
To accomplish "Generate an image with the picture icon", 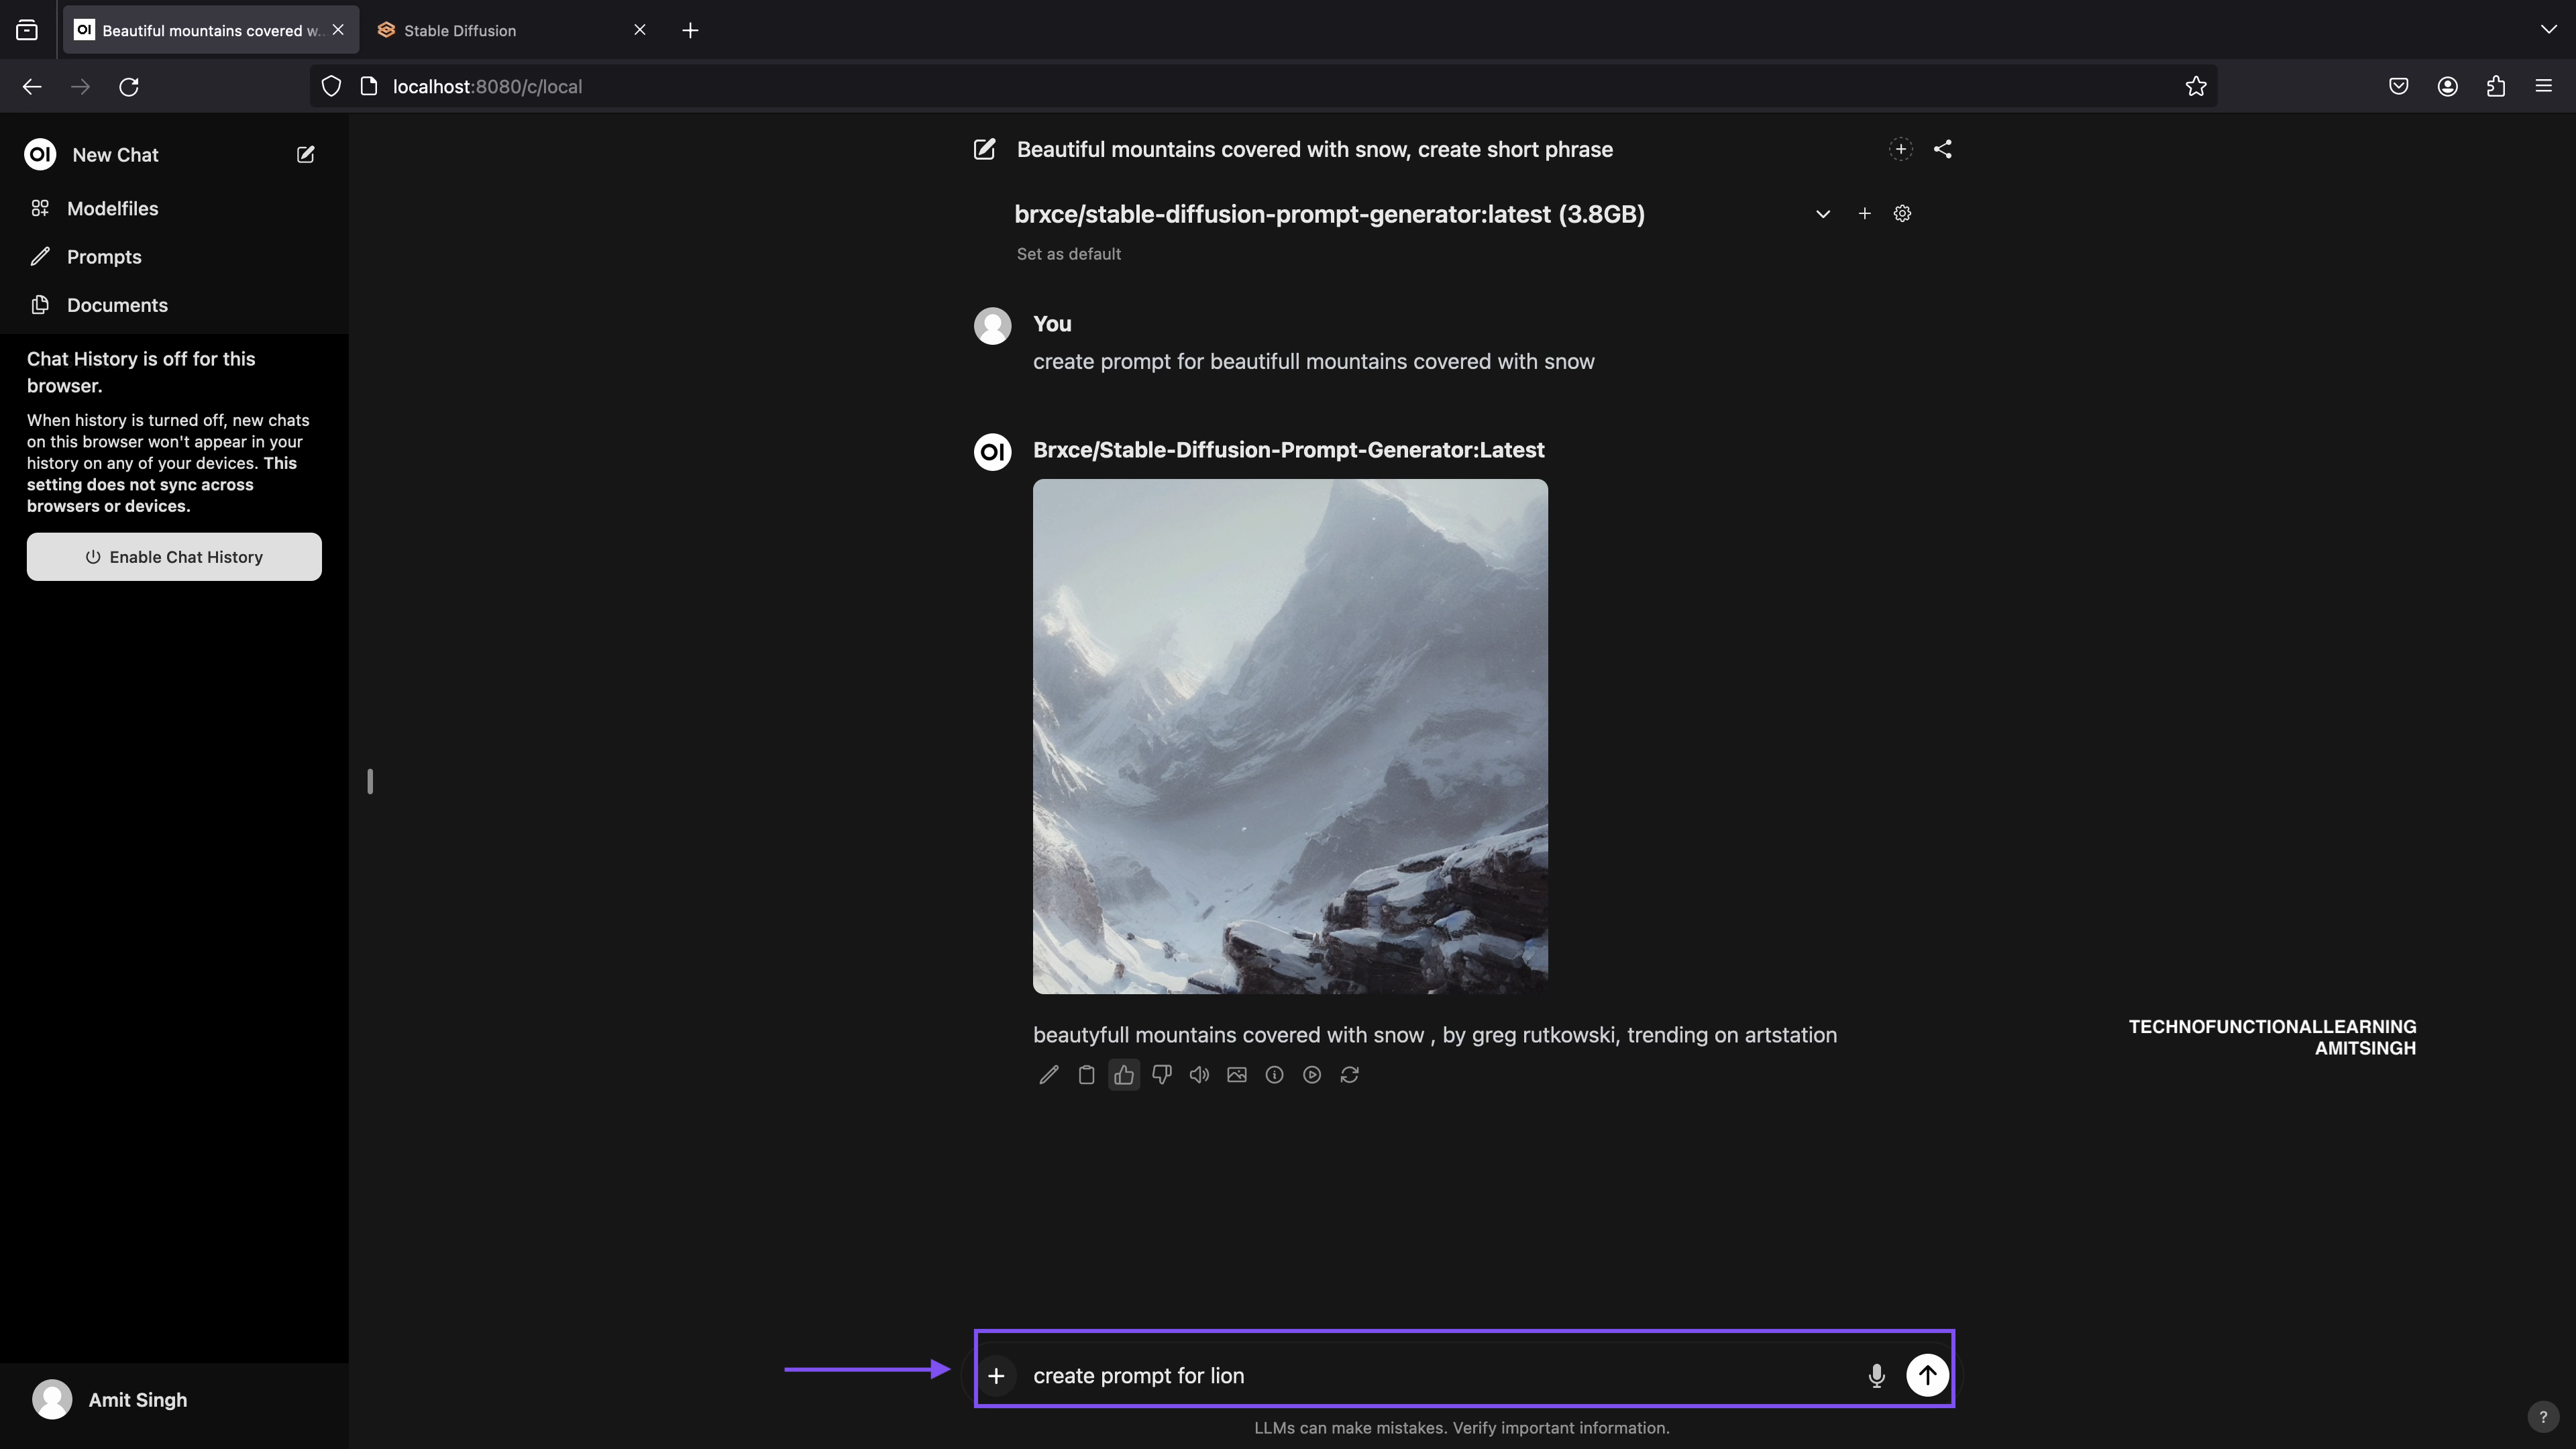I will (x=1237, y=1075).
